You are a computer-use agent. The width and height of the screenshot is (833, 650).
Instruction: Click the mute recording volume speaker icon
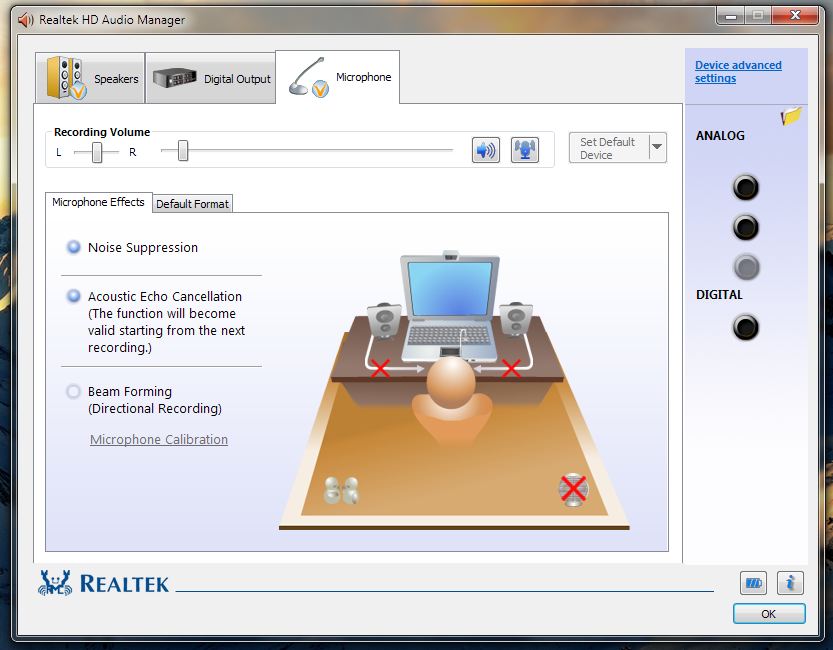pyautogui.click(x=486, y=150)
